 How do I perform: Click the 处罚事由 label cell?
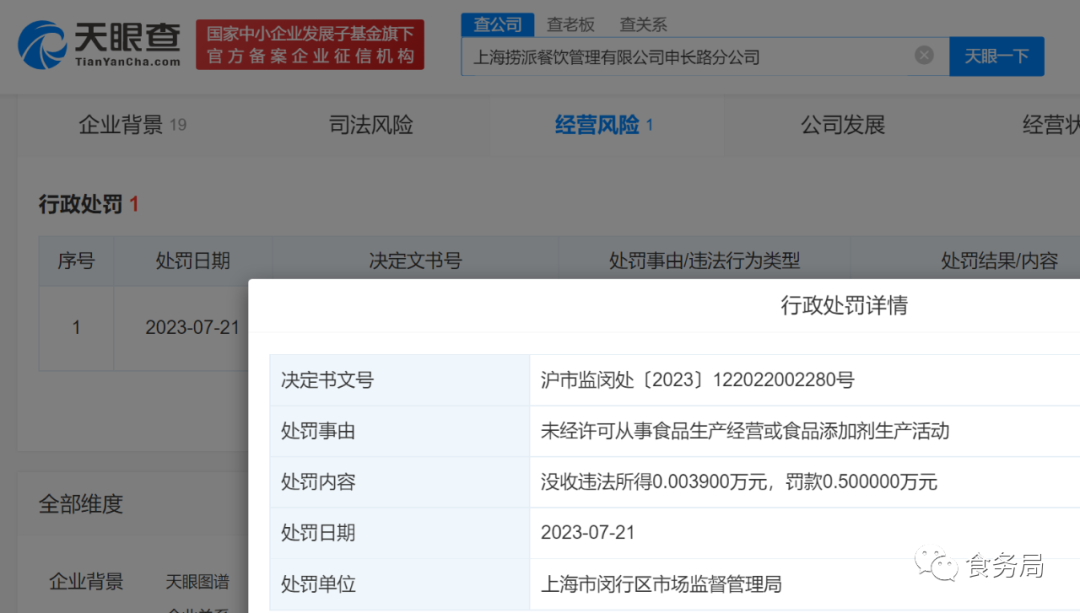[399, 431]
